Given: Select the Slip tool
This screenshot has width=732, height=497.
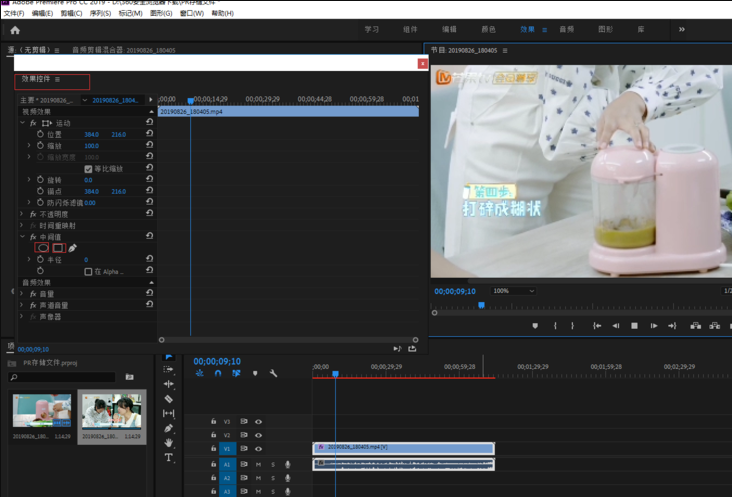Looking at the screenshot, I should pyautogui.click(x=169, y=413).
